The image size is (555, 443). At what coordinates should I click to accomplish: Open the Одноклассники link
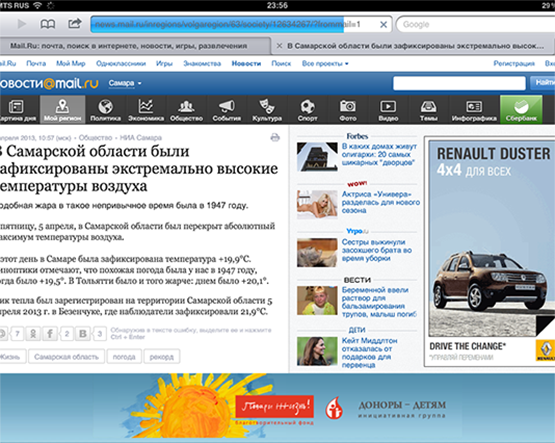pos(121,63)
